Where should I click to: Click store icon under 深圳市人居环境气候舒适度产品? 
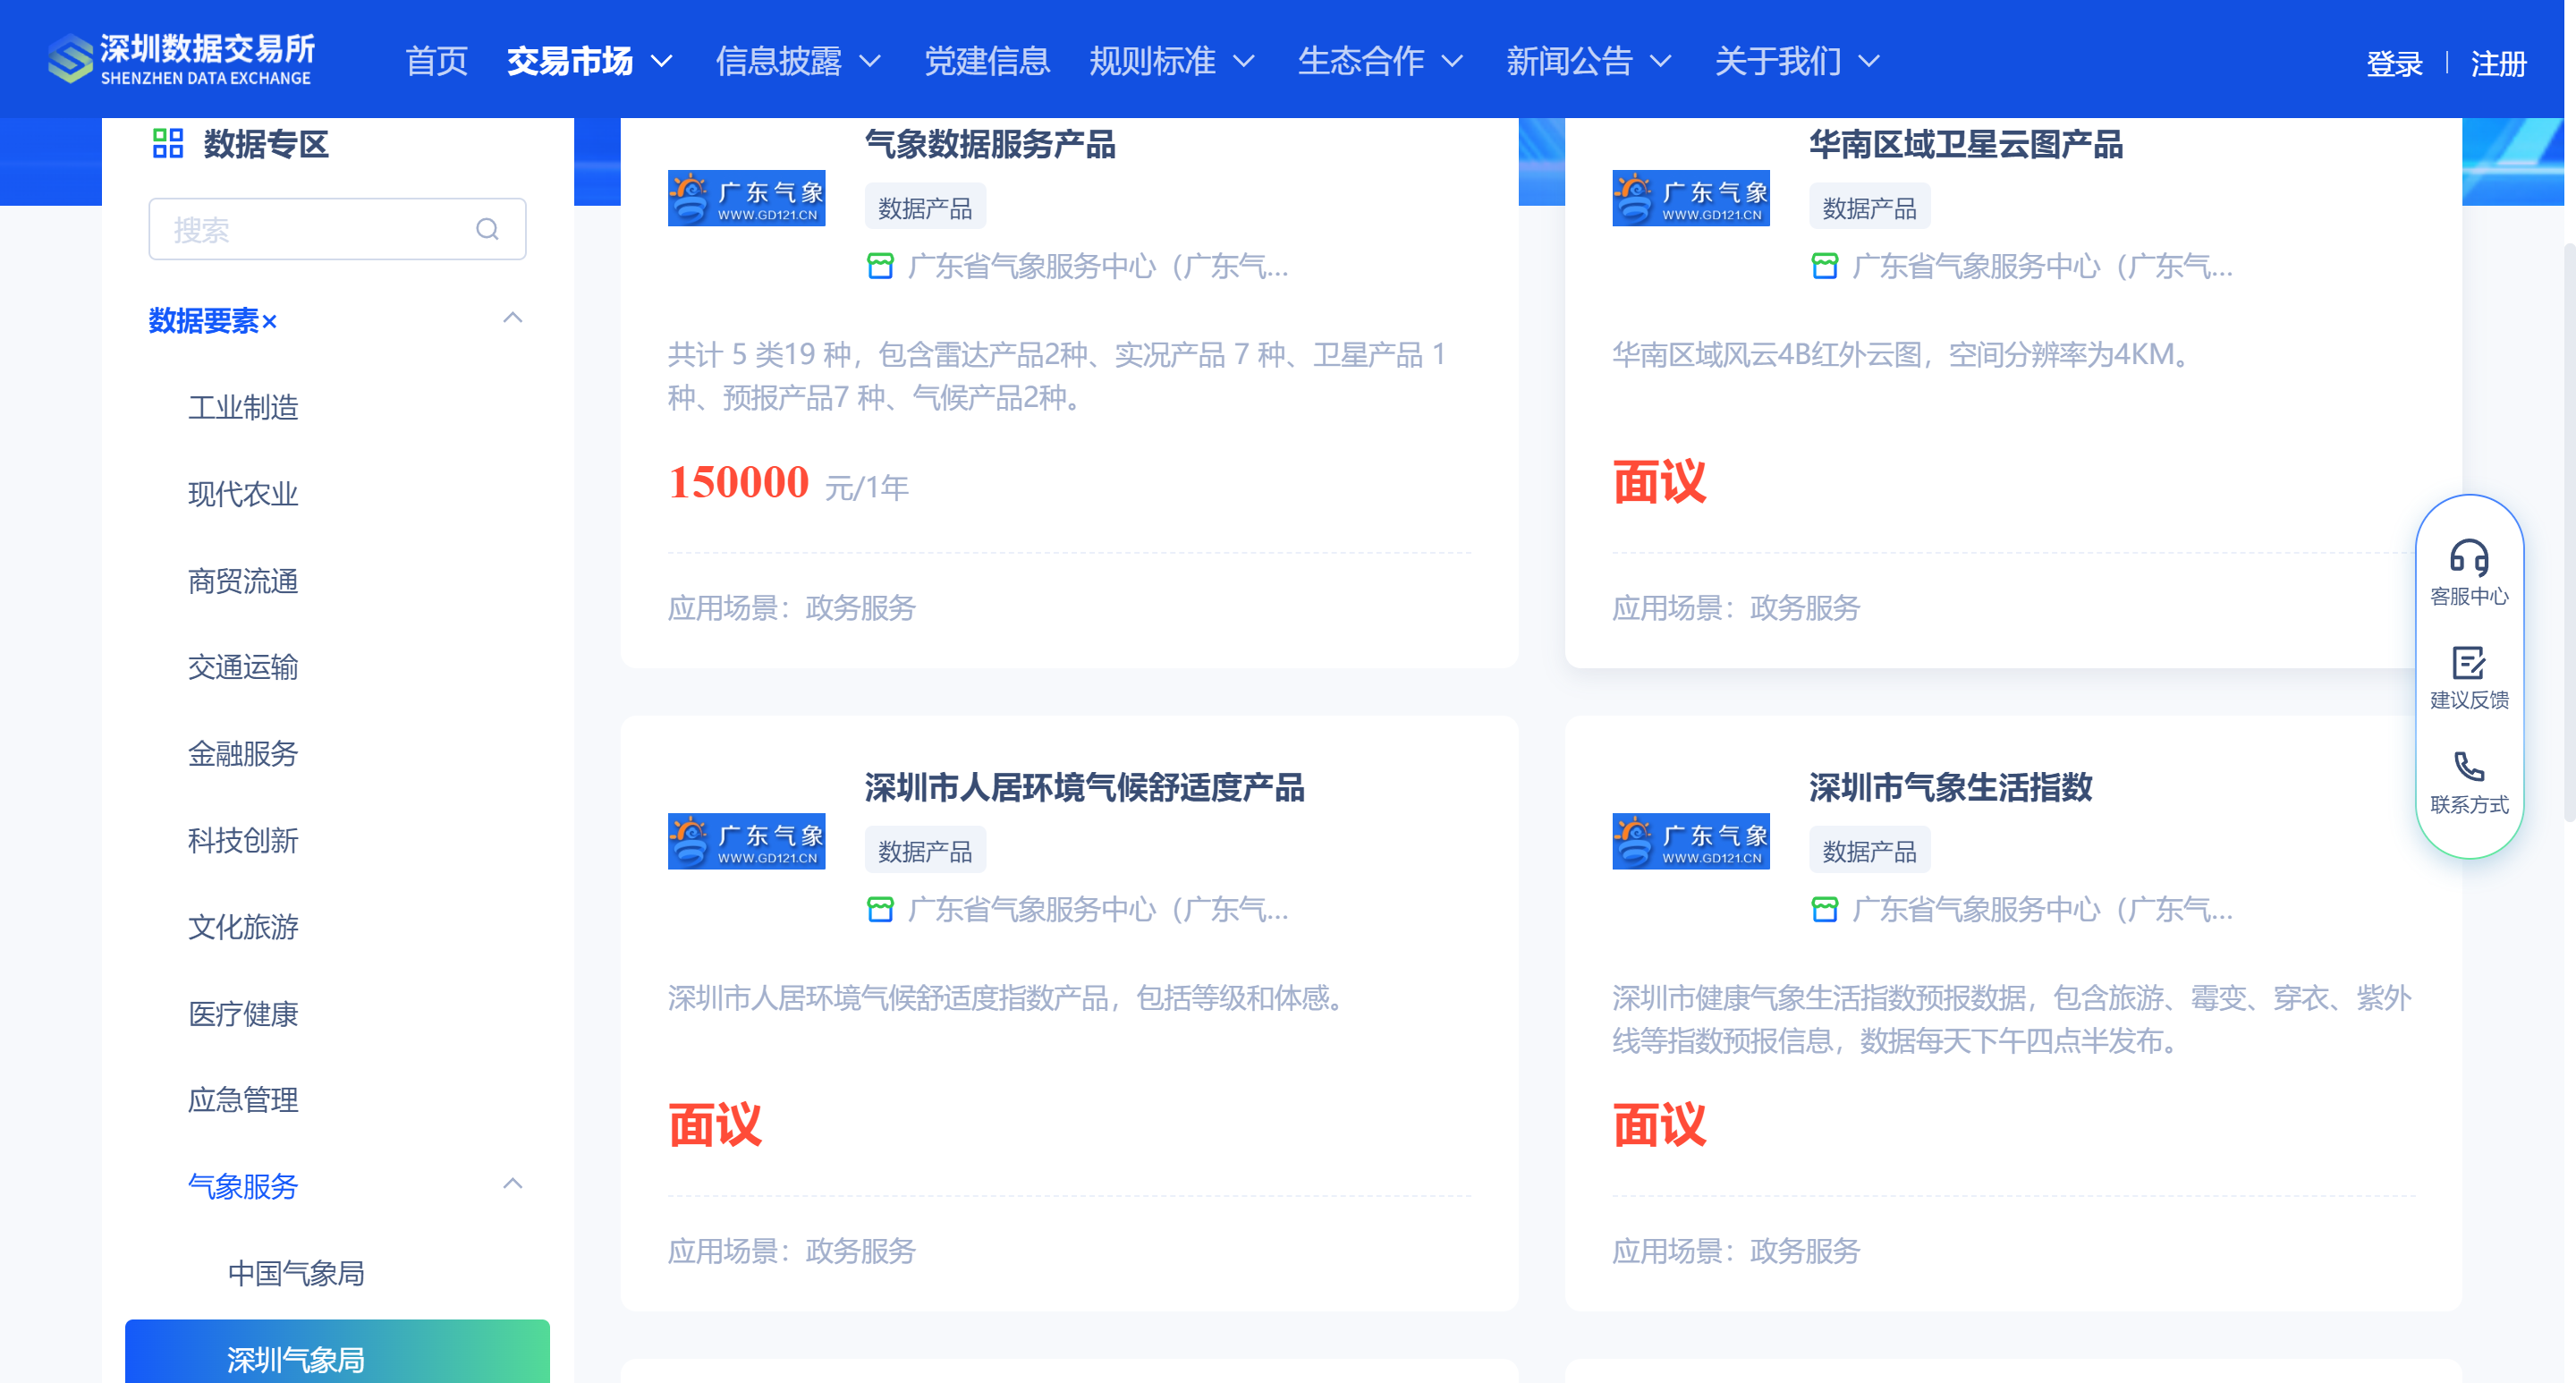[x=880, y=909]
